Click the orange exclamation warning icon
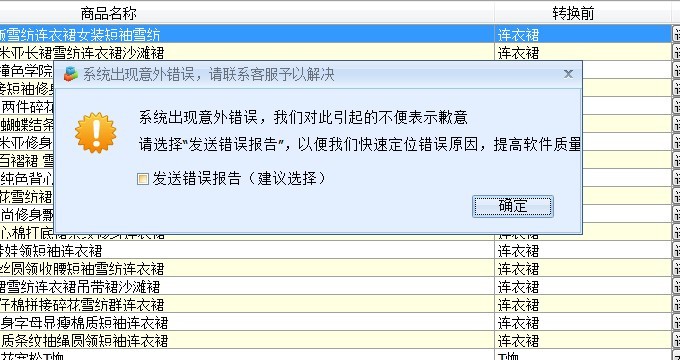 tap(95, 133)
